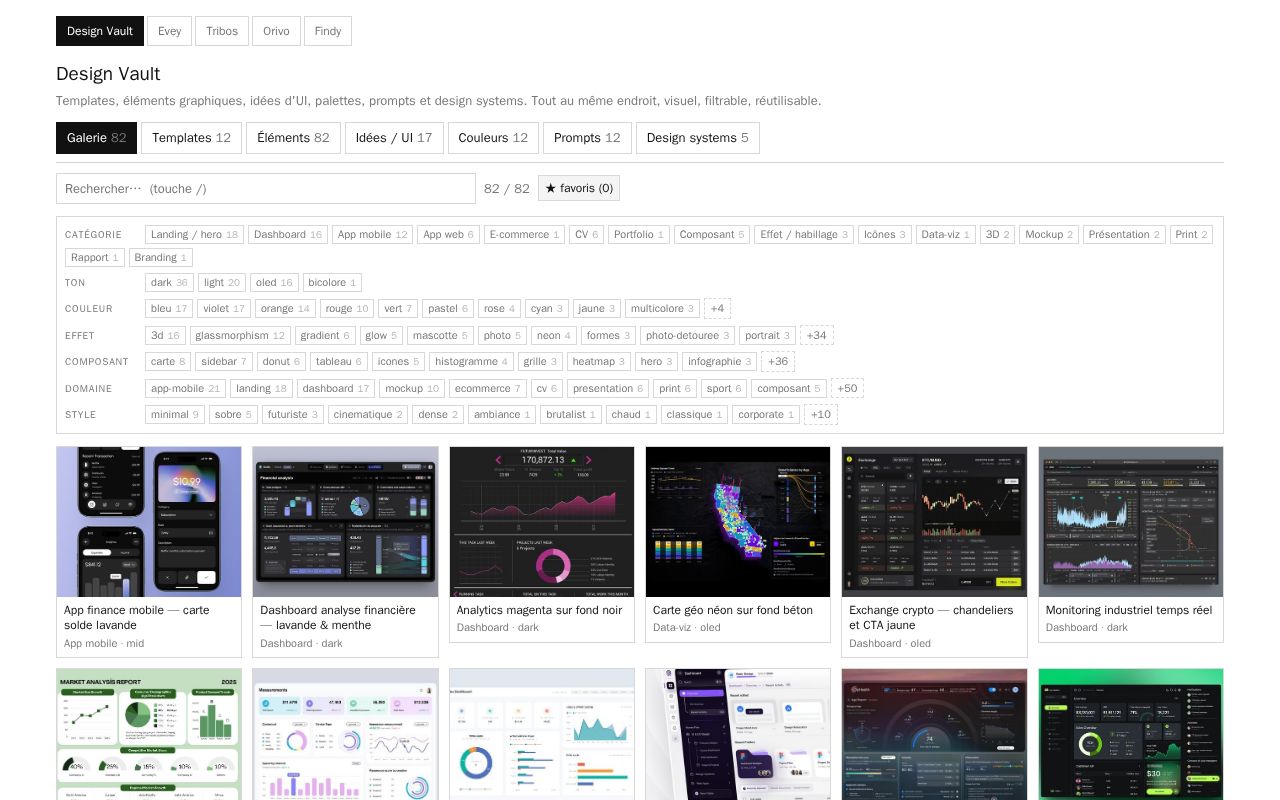
Task: Select the Galerie tab
Action: (96, 138)
